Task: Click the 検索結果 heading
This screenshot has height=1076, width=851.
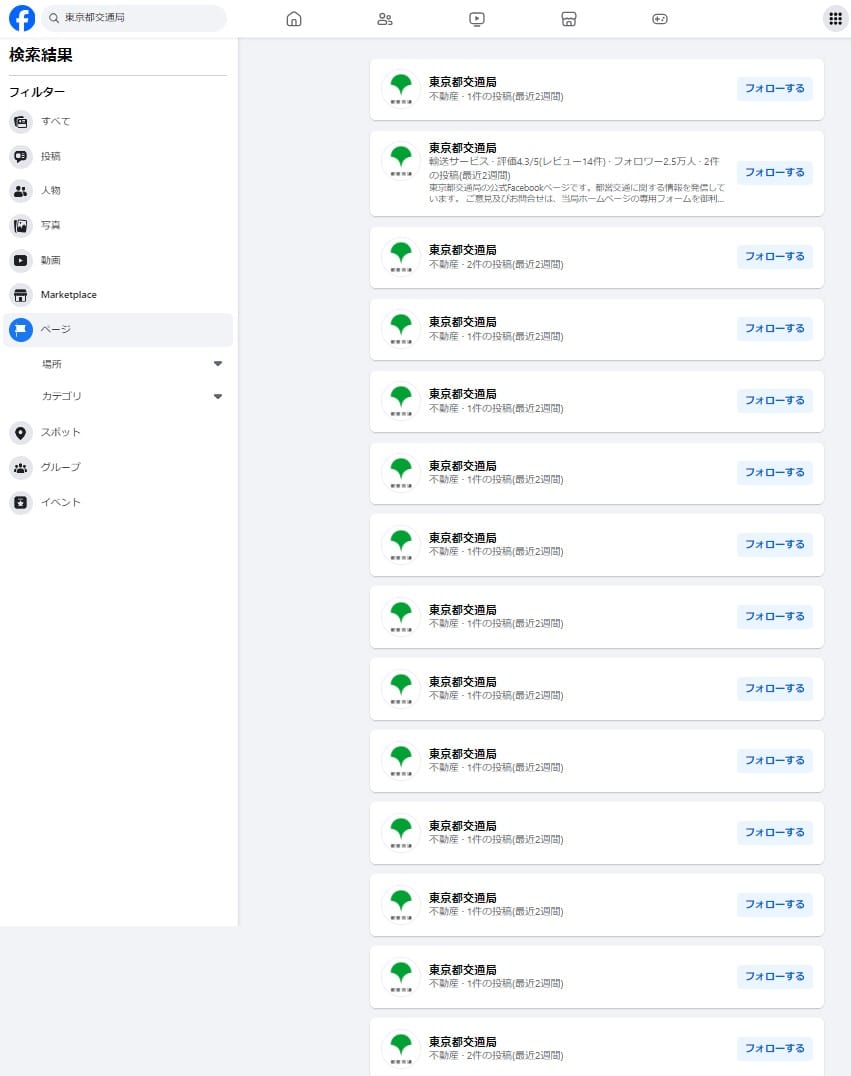Action: pyautogui.click(x=40, y=55)
